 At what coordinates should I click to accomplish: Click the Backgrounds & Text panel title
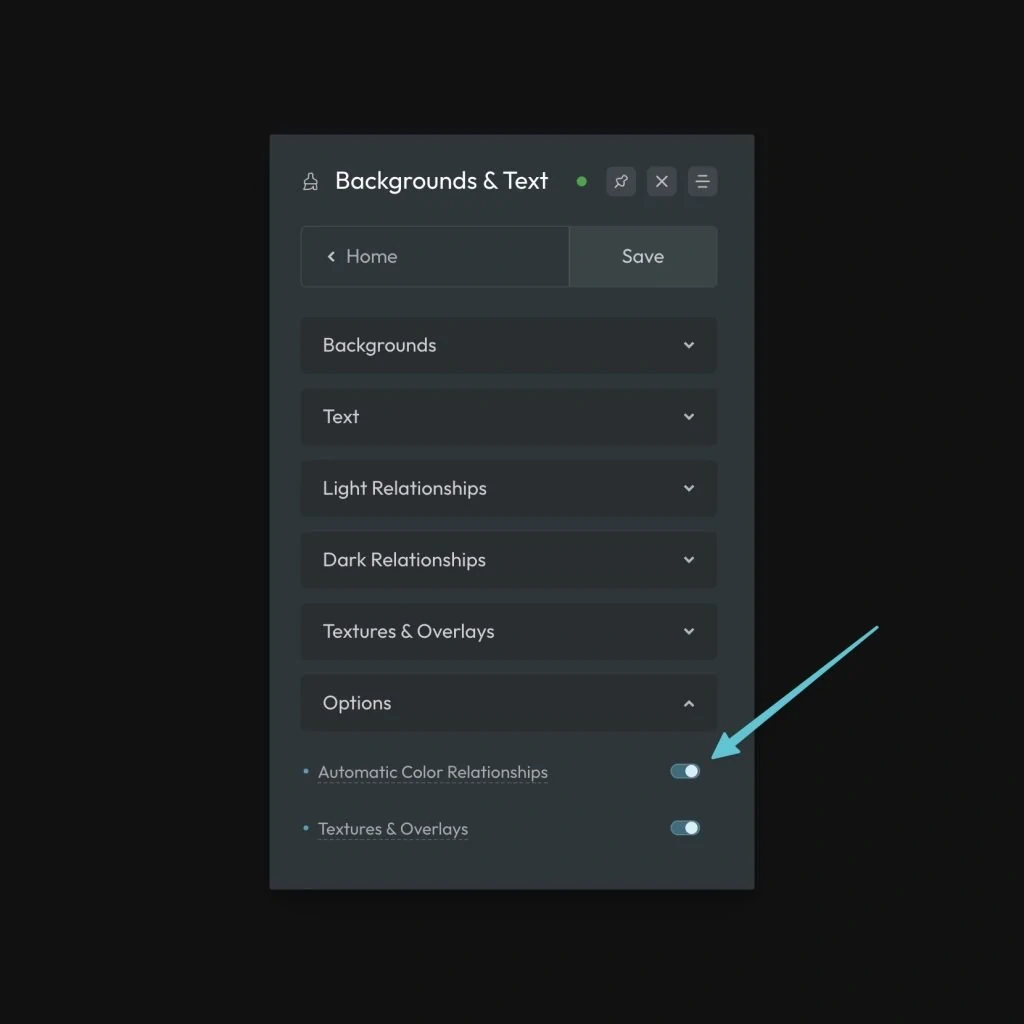click(441, 181)
